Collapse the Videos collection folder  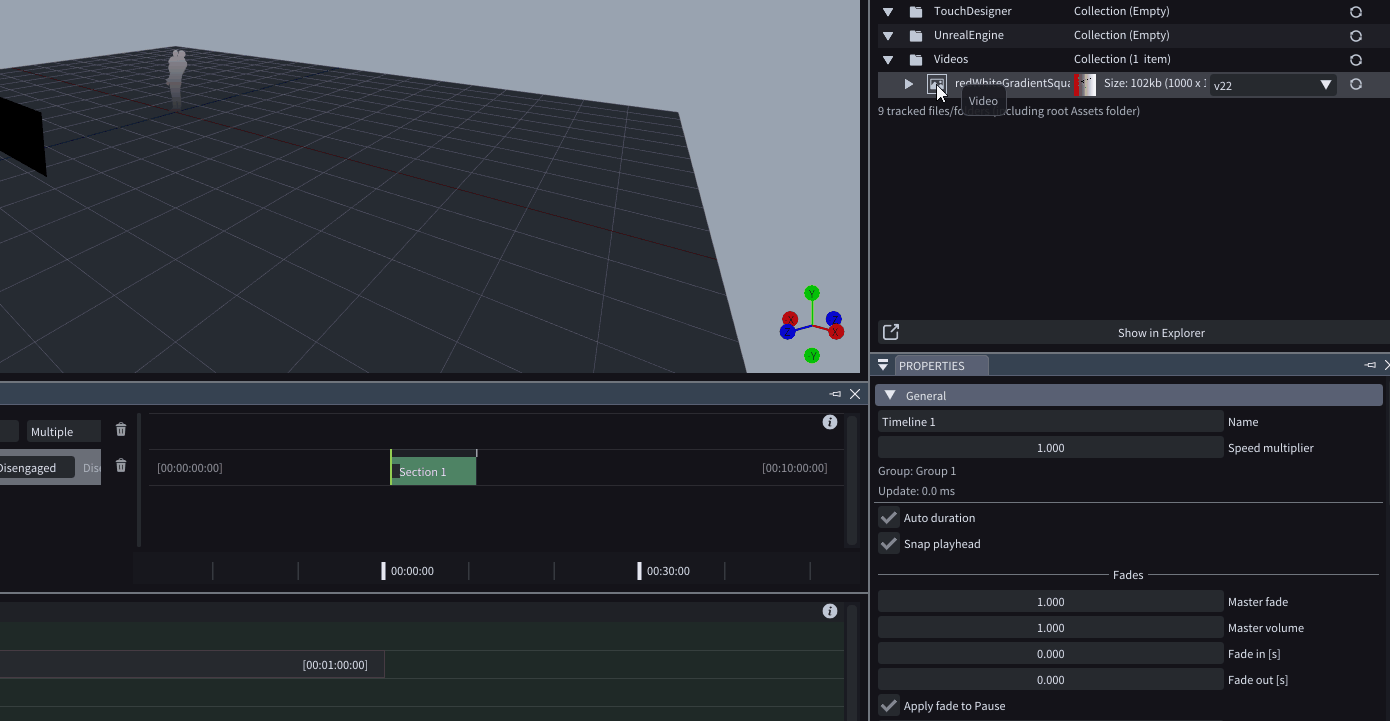coord(888,60)
